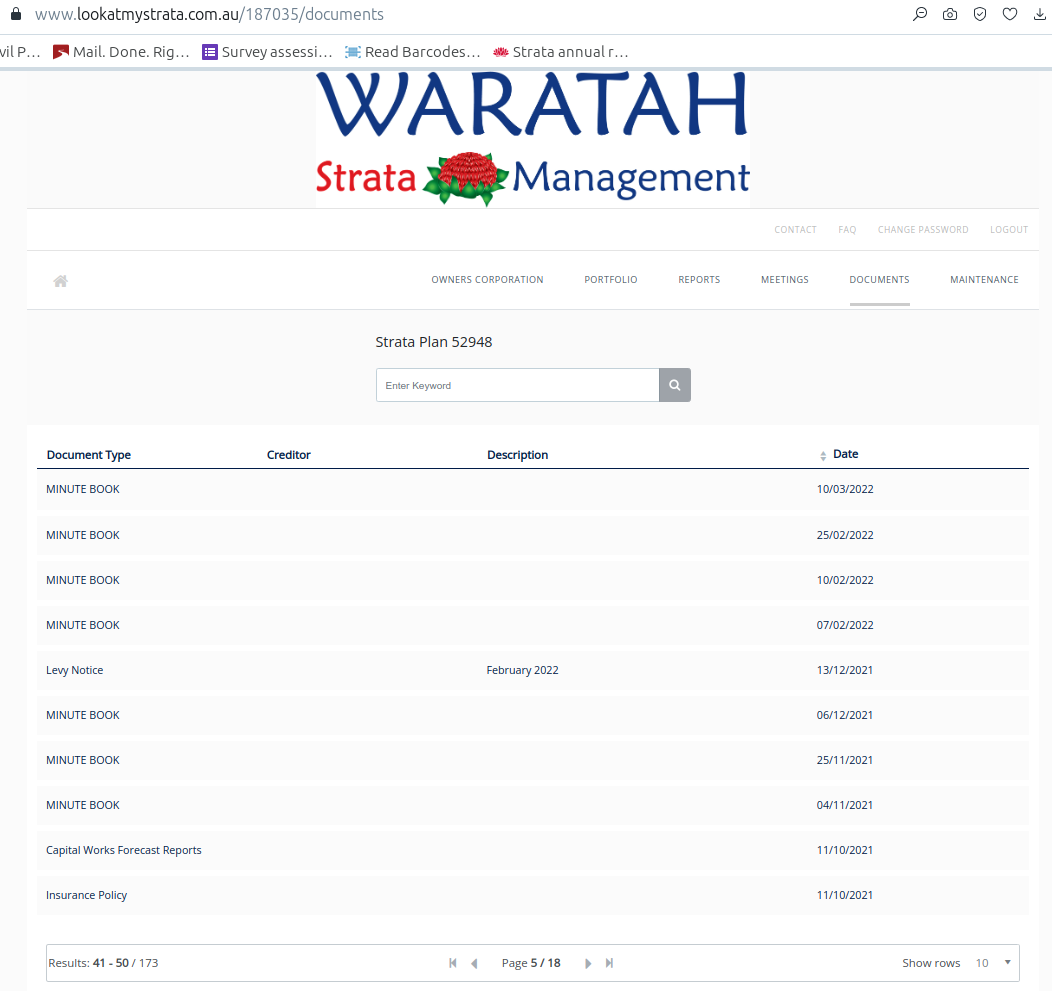Click the Creditor column header
Image resolution: width=1052 pixels, height=991 pixels.
click(288, 455)
